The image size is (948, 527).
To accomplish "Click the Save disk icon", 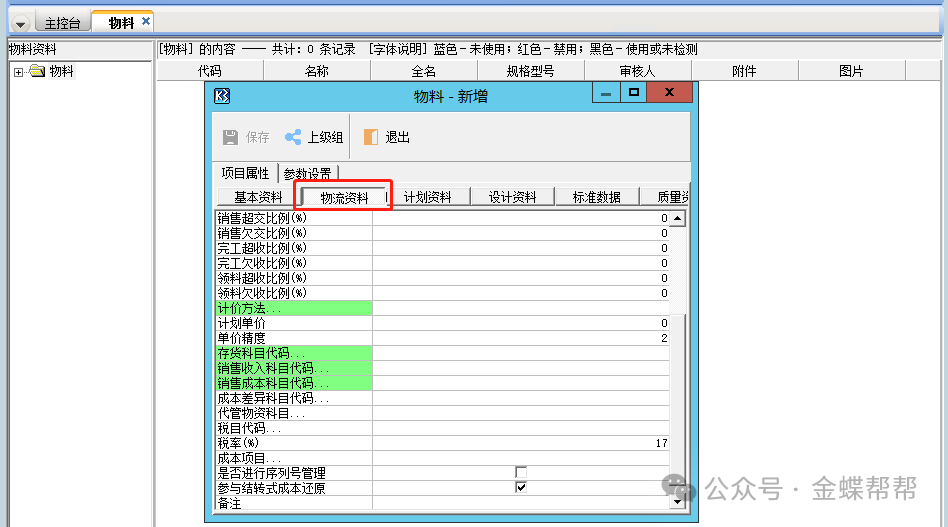I will pos(230,137).
